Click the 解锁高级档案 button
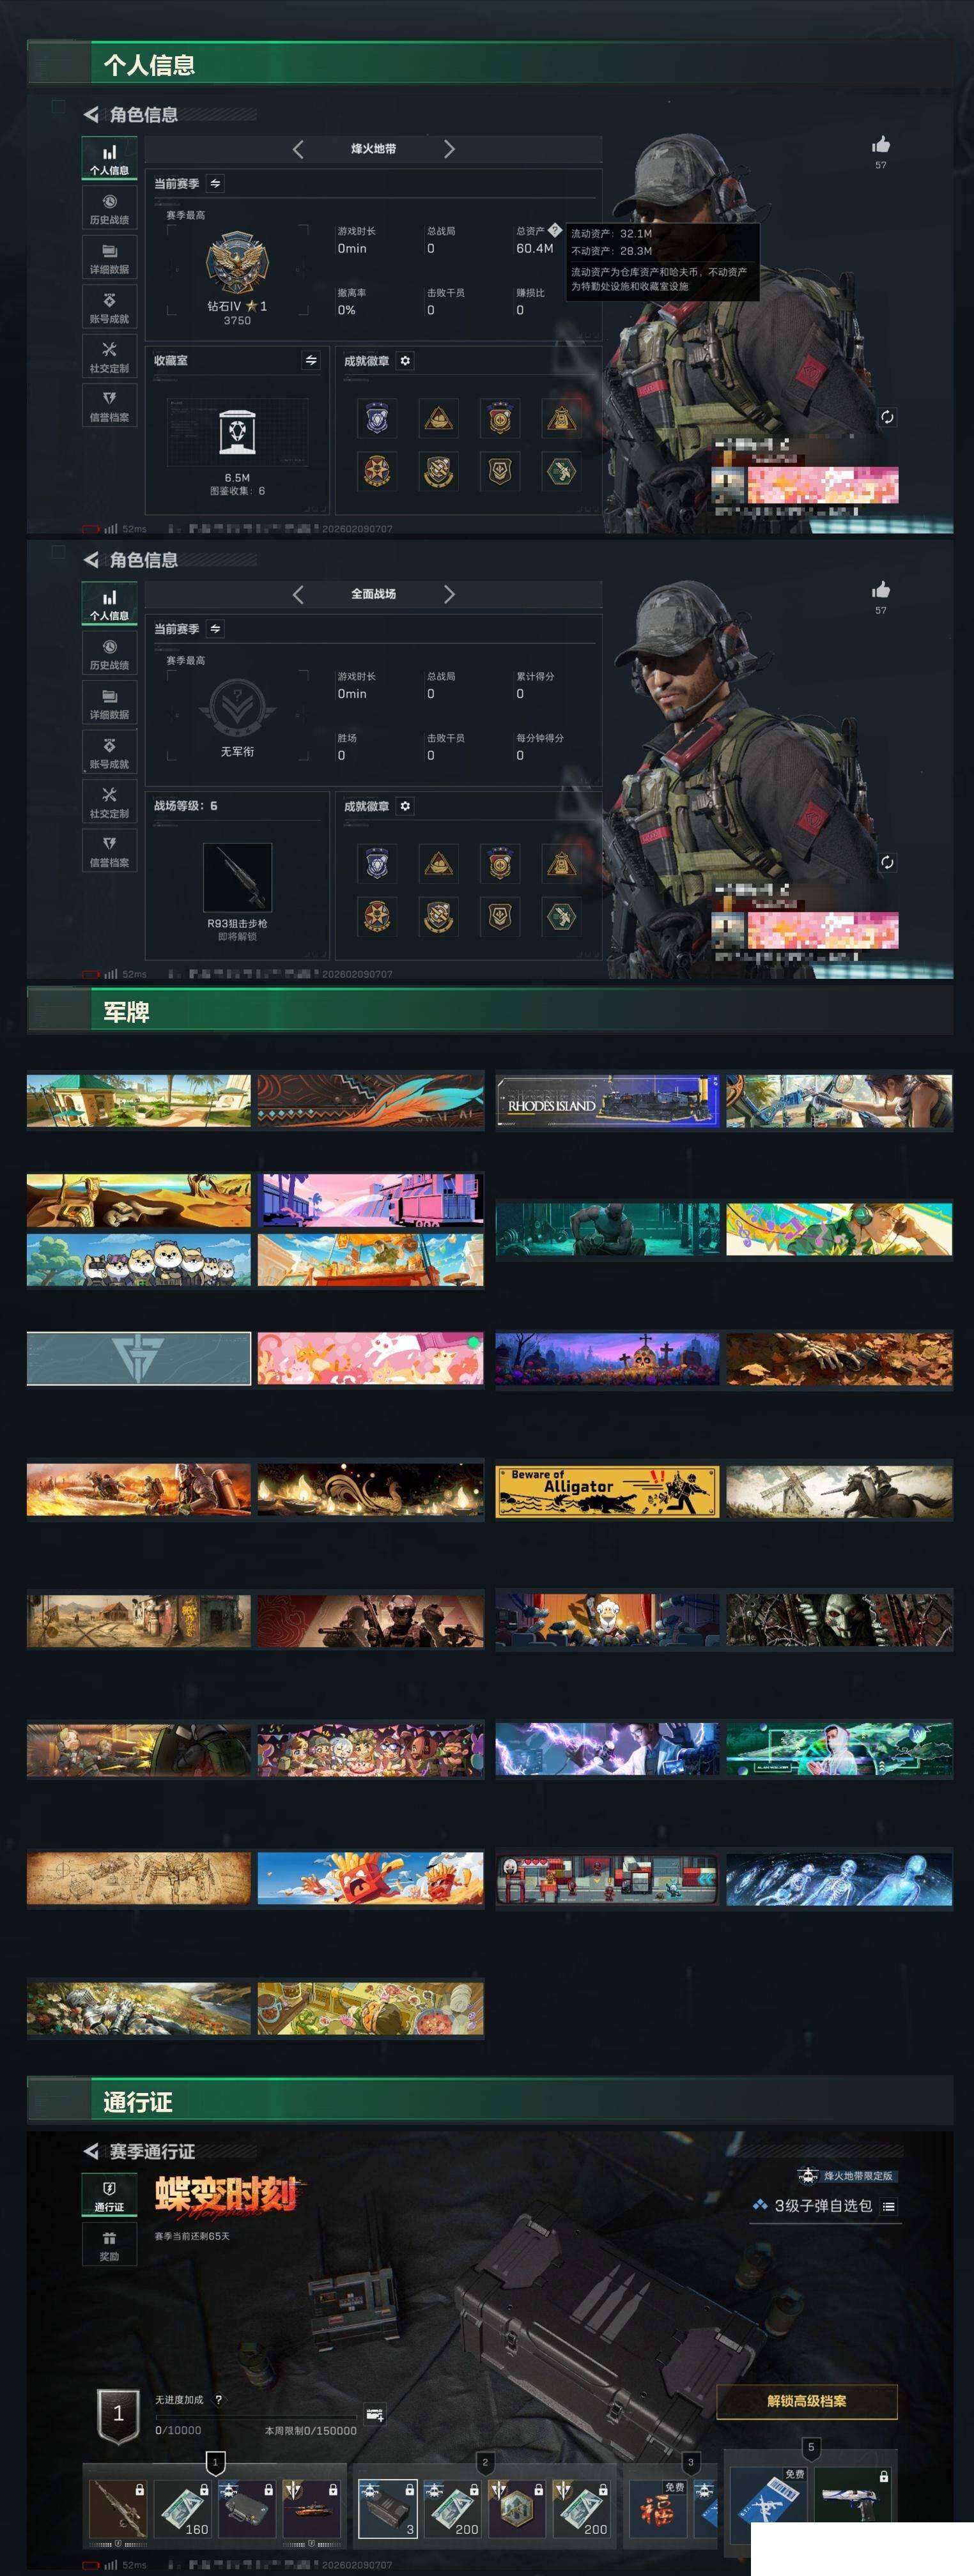Screen dimensions: 974x2576 click(x=807, y=2401)
